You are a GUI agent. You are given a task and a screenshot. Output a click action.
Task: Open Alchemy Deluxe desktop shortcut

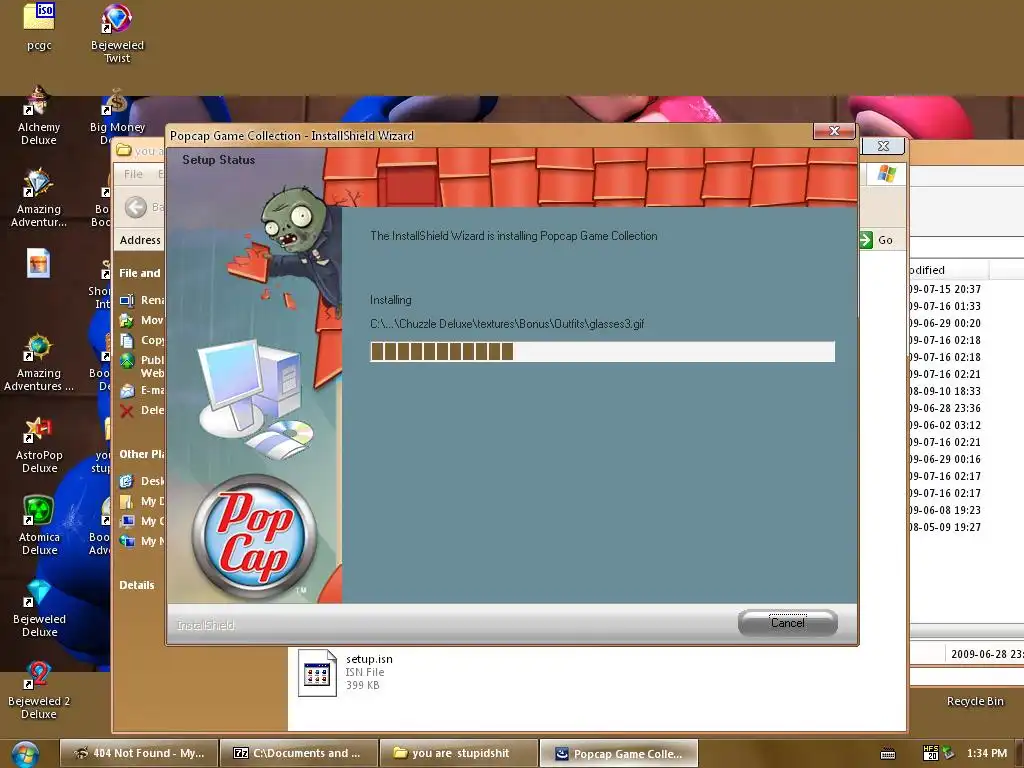click(39, 116)
